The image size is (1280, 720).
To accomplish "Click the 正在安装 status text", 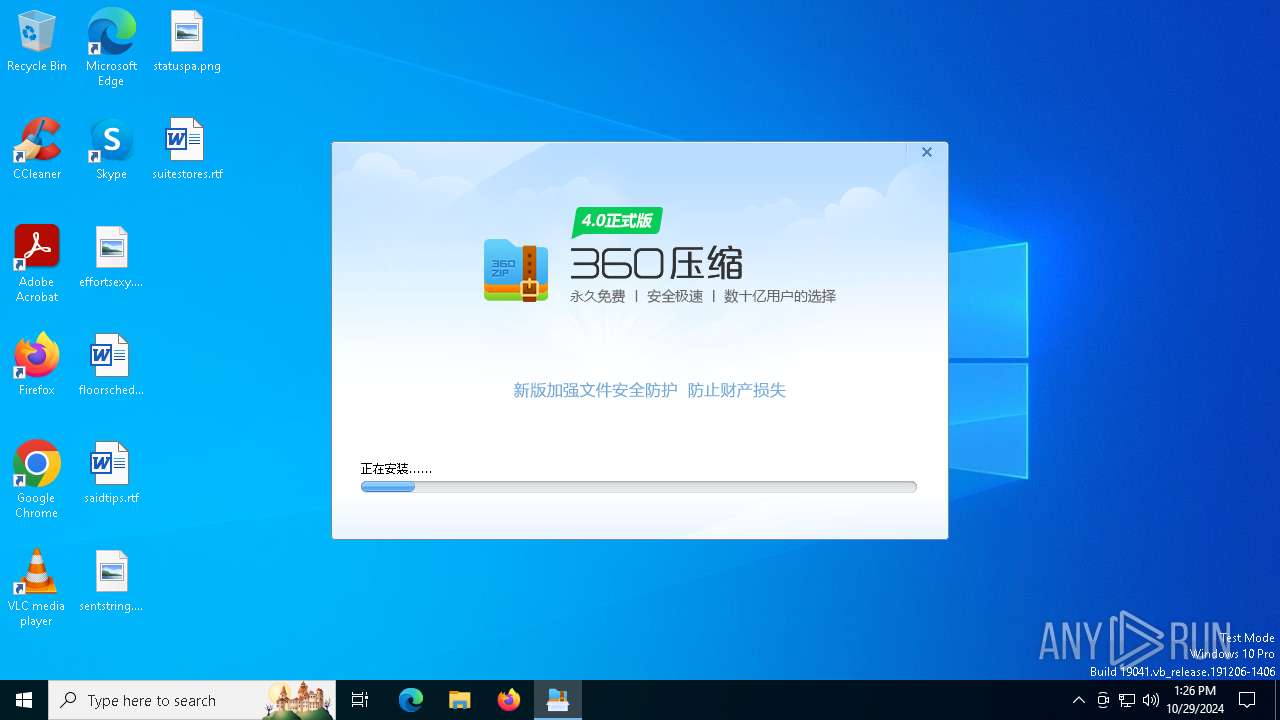I will tap(396, 468).
